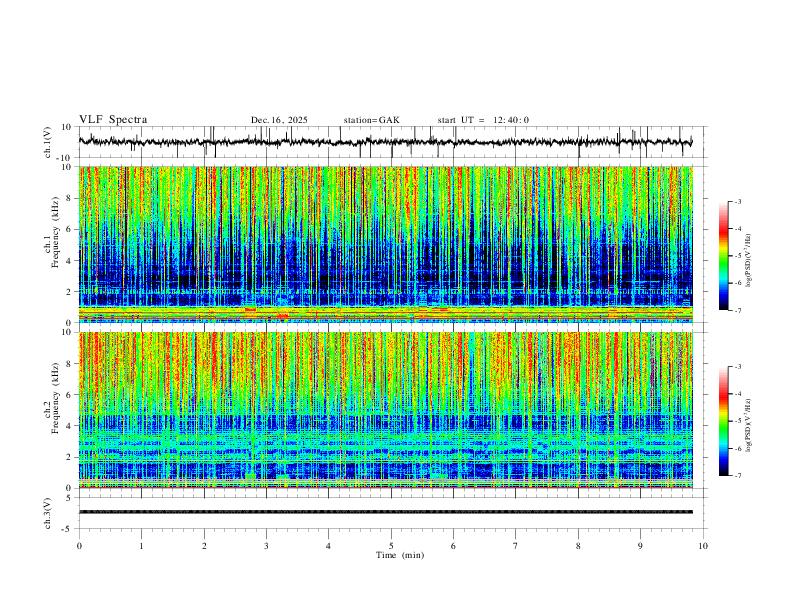Click the 'ch.3(V)' axis label
Image resolution: width=792 pixels, height=612 pixels.
pos(48,514)
